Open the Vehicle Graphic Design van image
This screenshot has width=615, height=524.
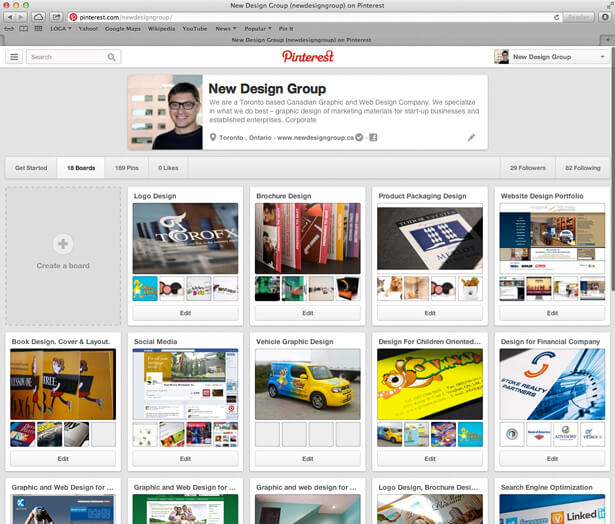click(x=308, y=384)
